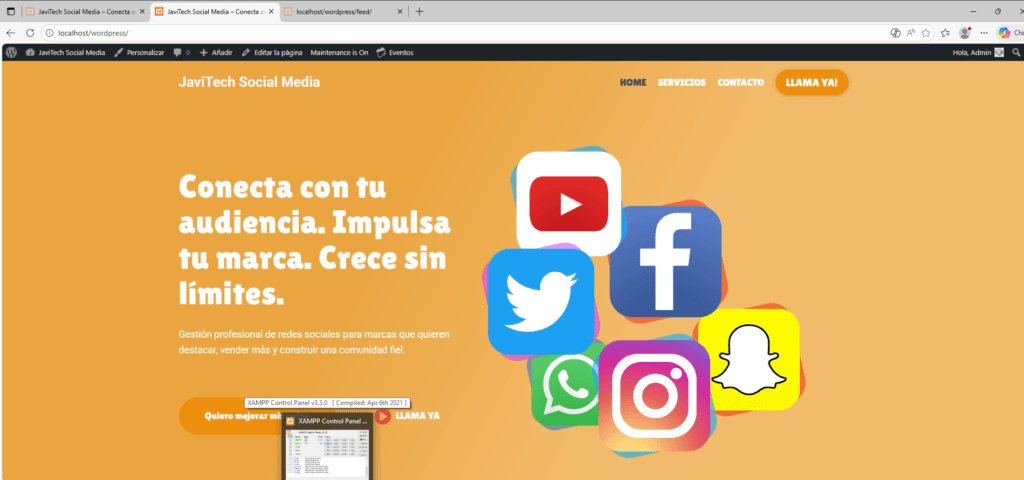The width and height of the screenshot is (1024, 480).
Task: Open the browser profile avatar icon
Action: click(964, 33)
